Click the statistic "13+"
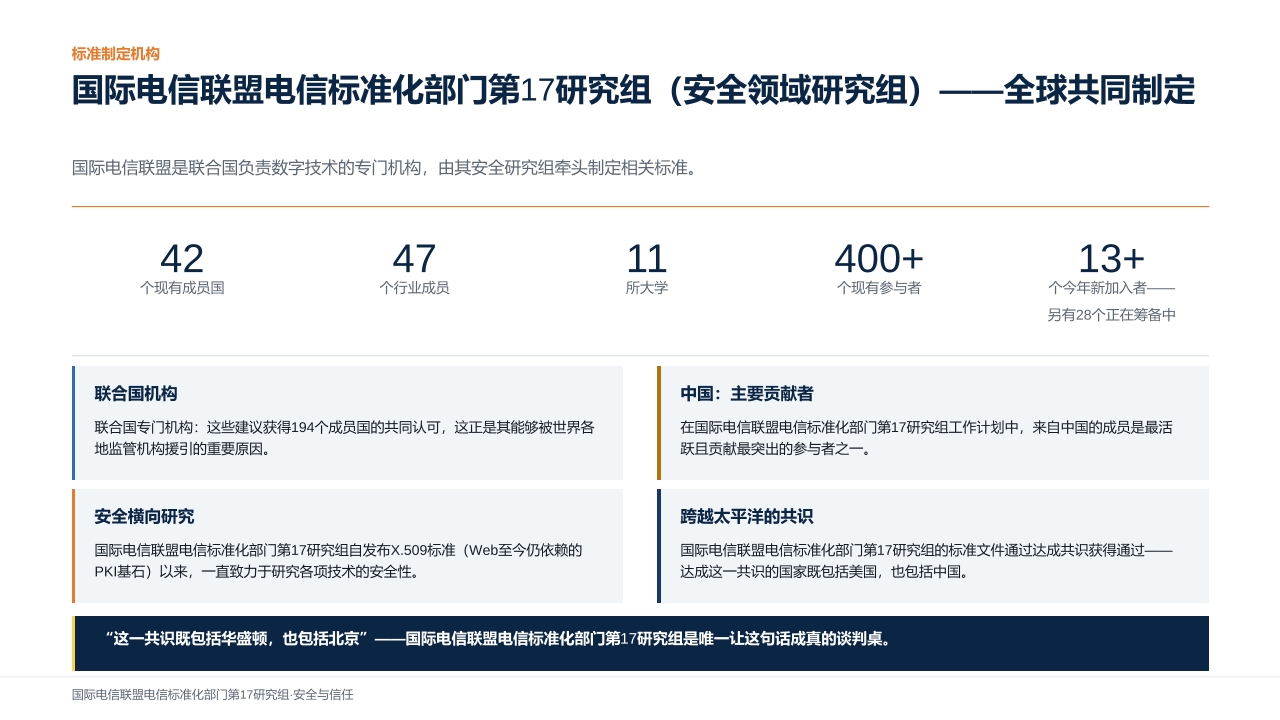Screen dimensions: 1280x720 [x=1111, y=259]
